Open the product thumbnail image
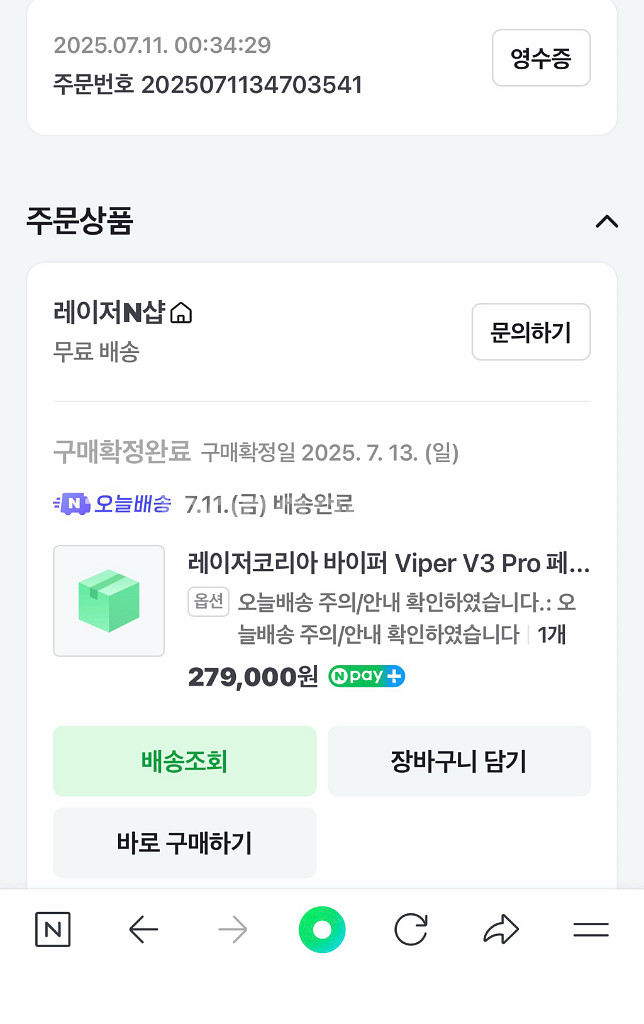This screenshot has height=1024, width=644. [x=108, y=600]
